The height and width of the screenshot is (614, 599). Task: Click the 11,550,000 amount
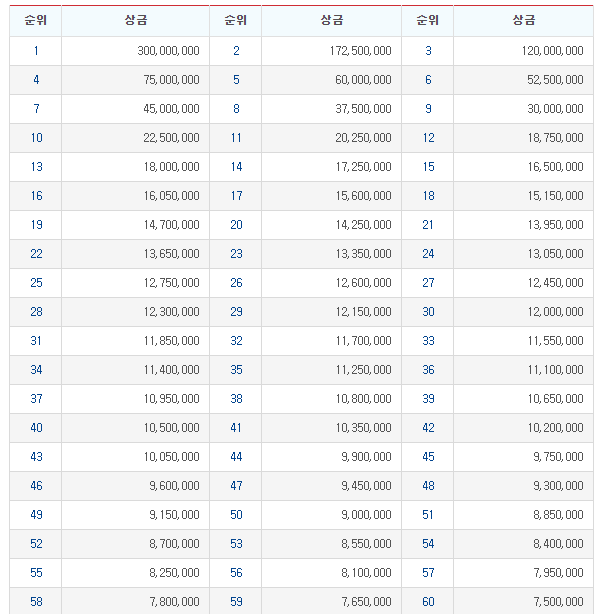[x=555, y=341]
